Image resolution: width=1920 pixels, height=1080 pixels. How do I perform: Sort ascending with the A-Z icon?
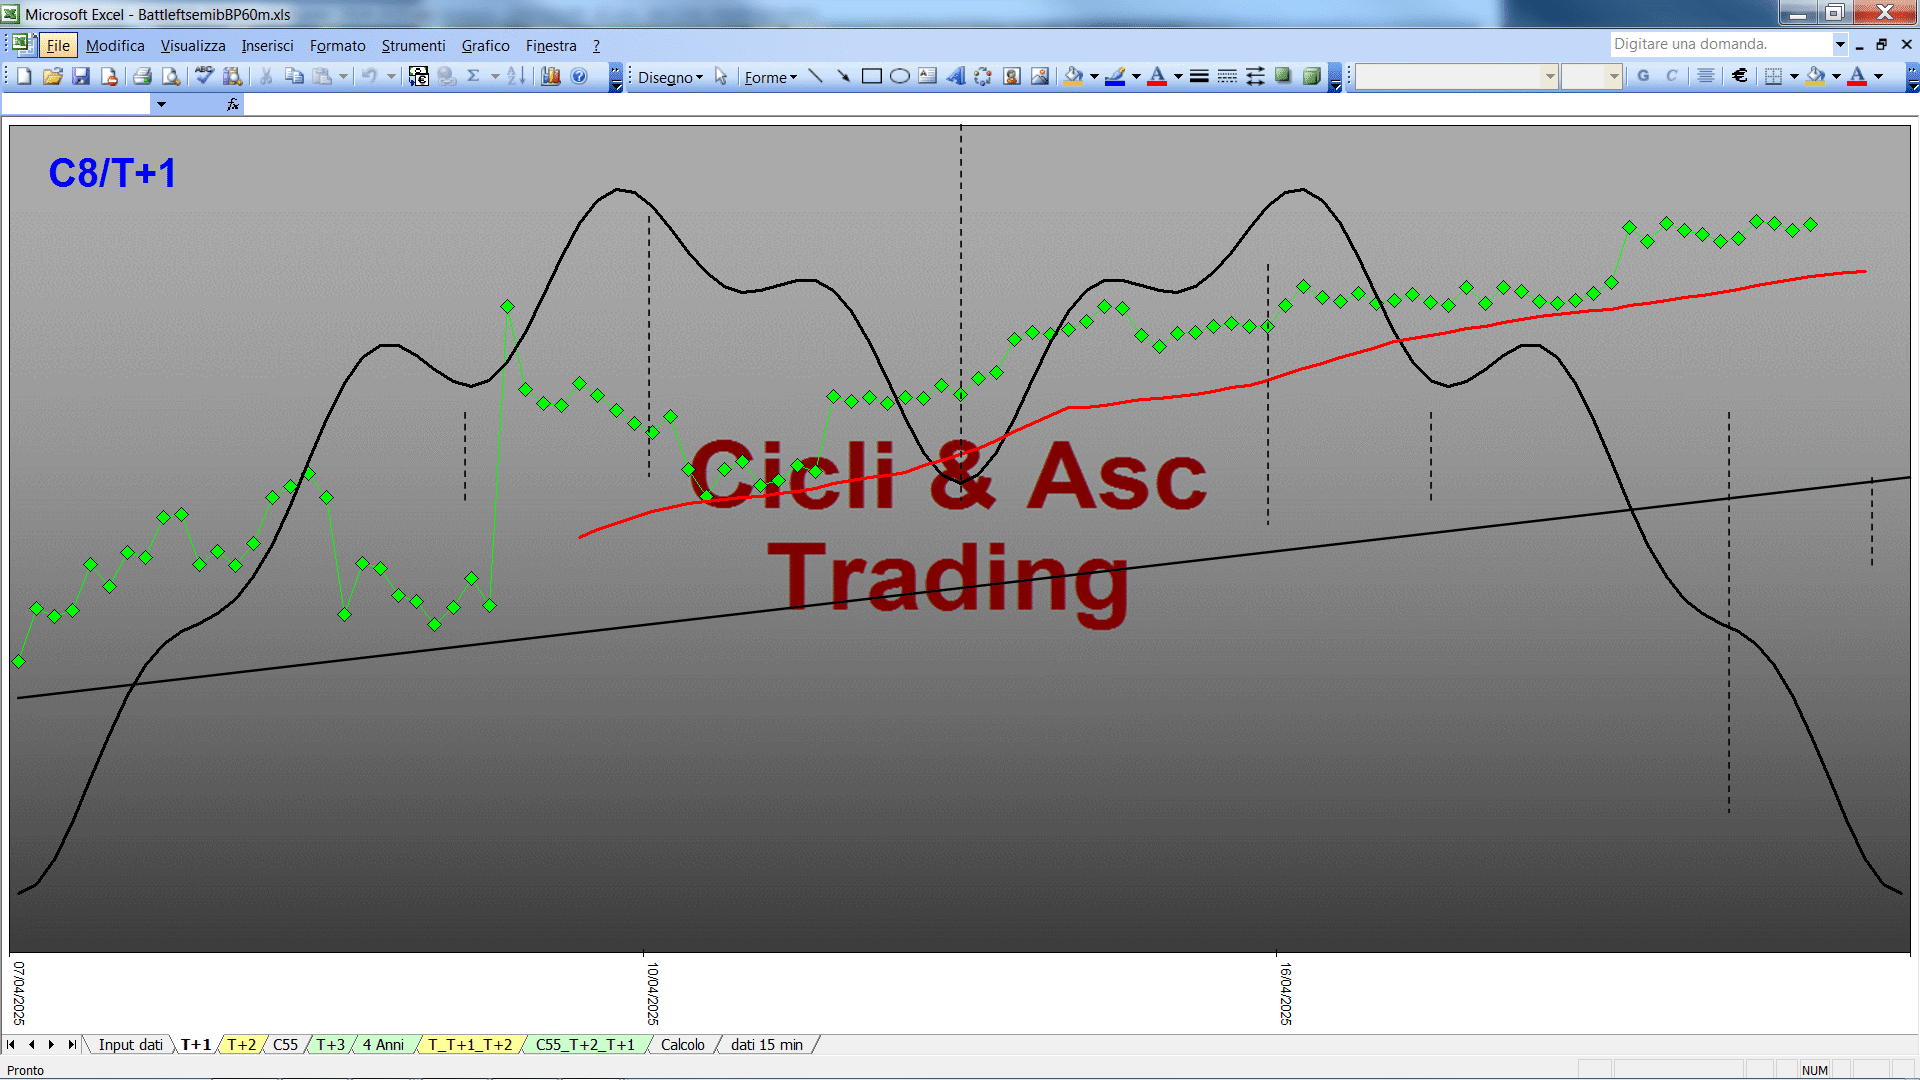[516, 76]
